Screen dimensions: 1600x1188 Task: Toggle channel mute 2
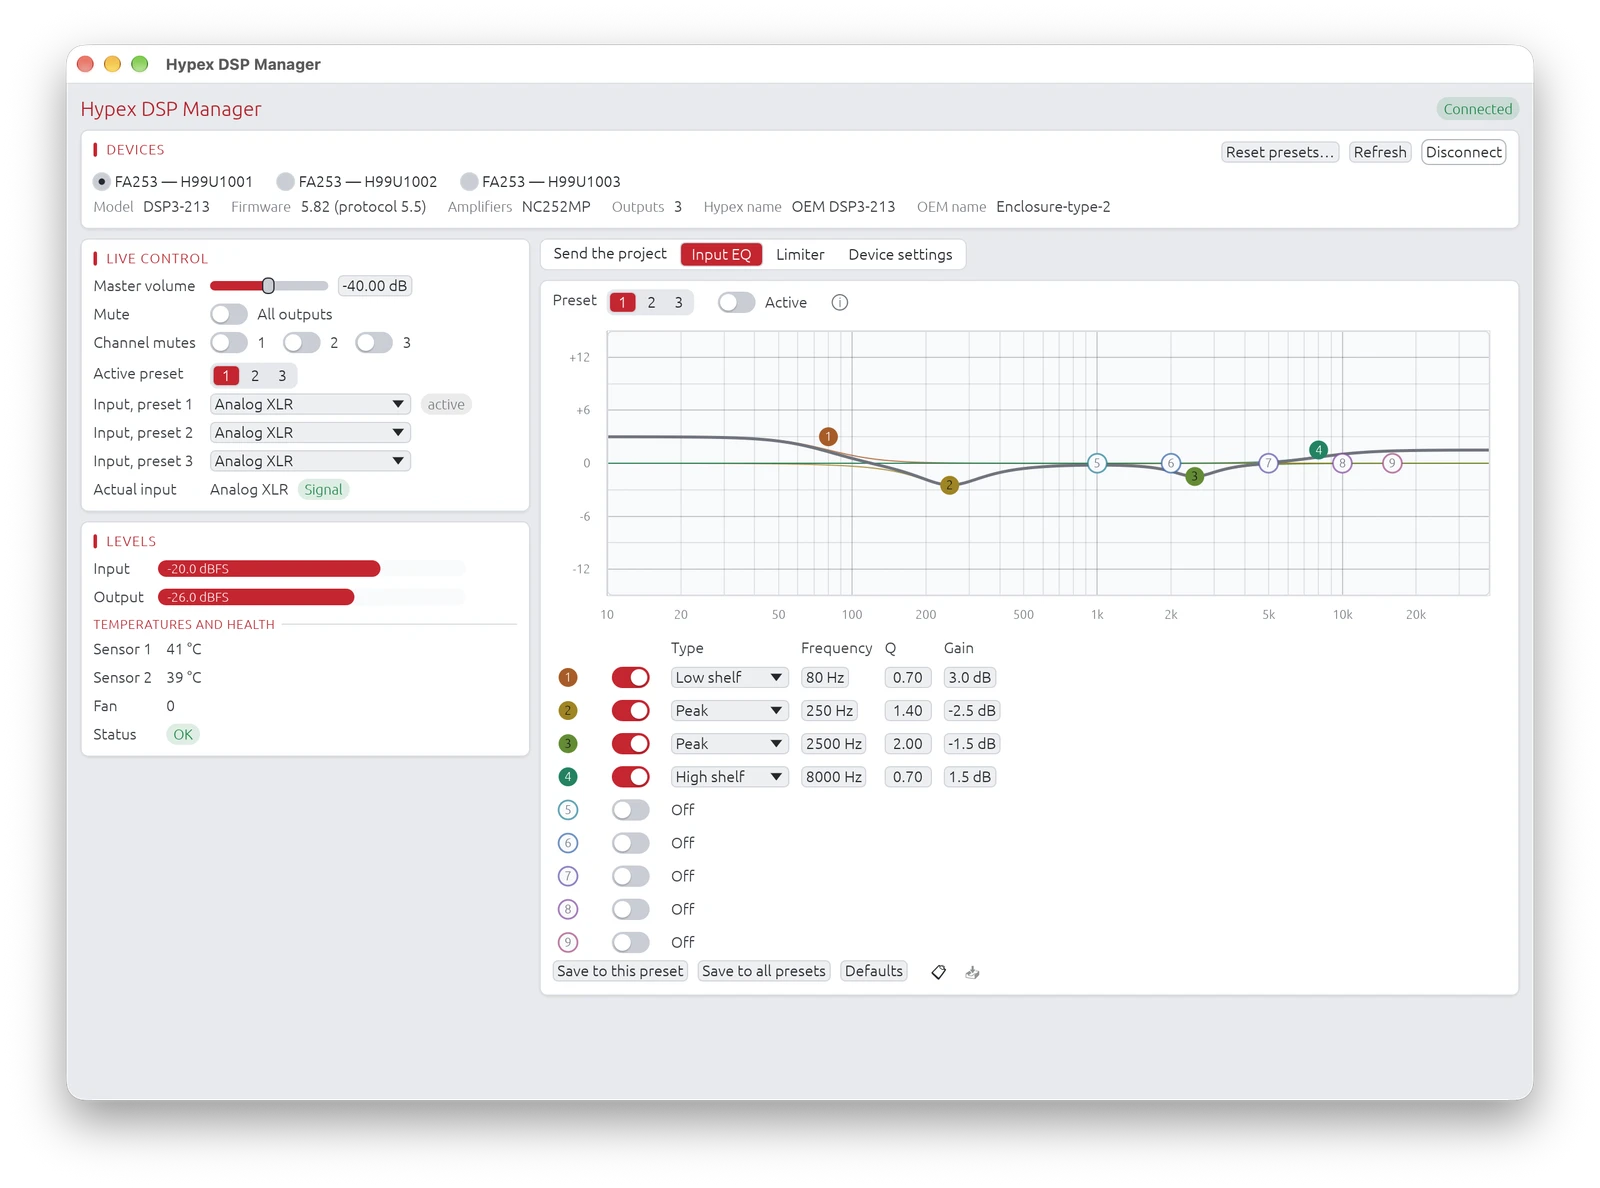click(301, 343)
